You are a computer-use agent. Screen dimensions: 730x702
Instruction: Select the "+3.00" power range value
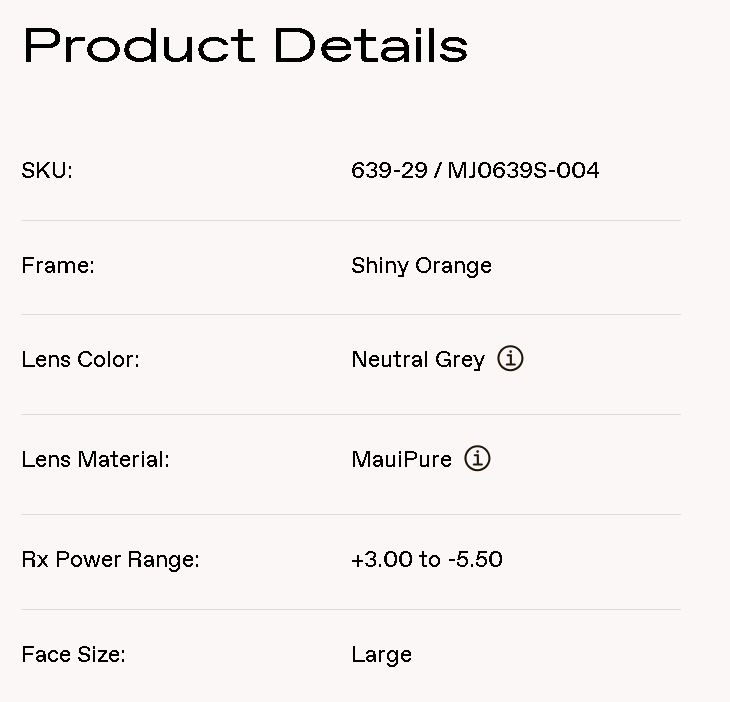[381, 560]
